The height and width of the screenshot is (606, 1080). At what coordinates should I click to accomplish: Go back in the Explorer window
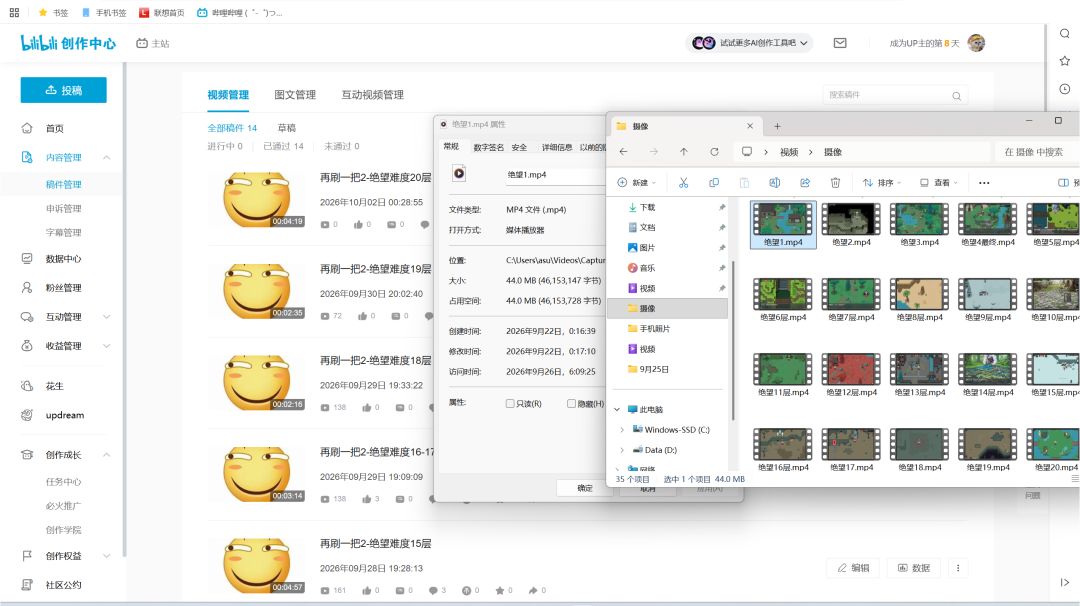[623, 152]
